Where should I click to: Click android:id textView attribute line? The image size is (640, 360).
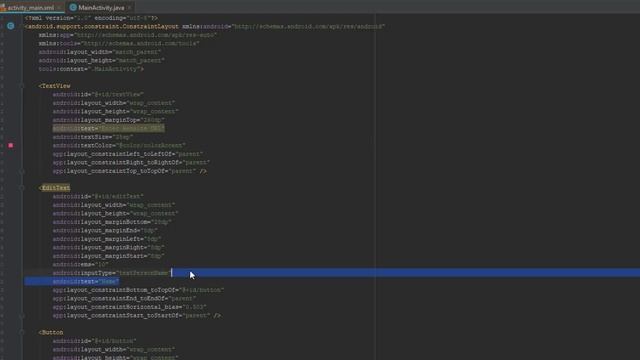(98, 94)
